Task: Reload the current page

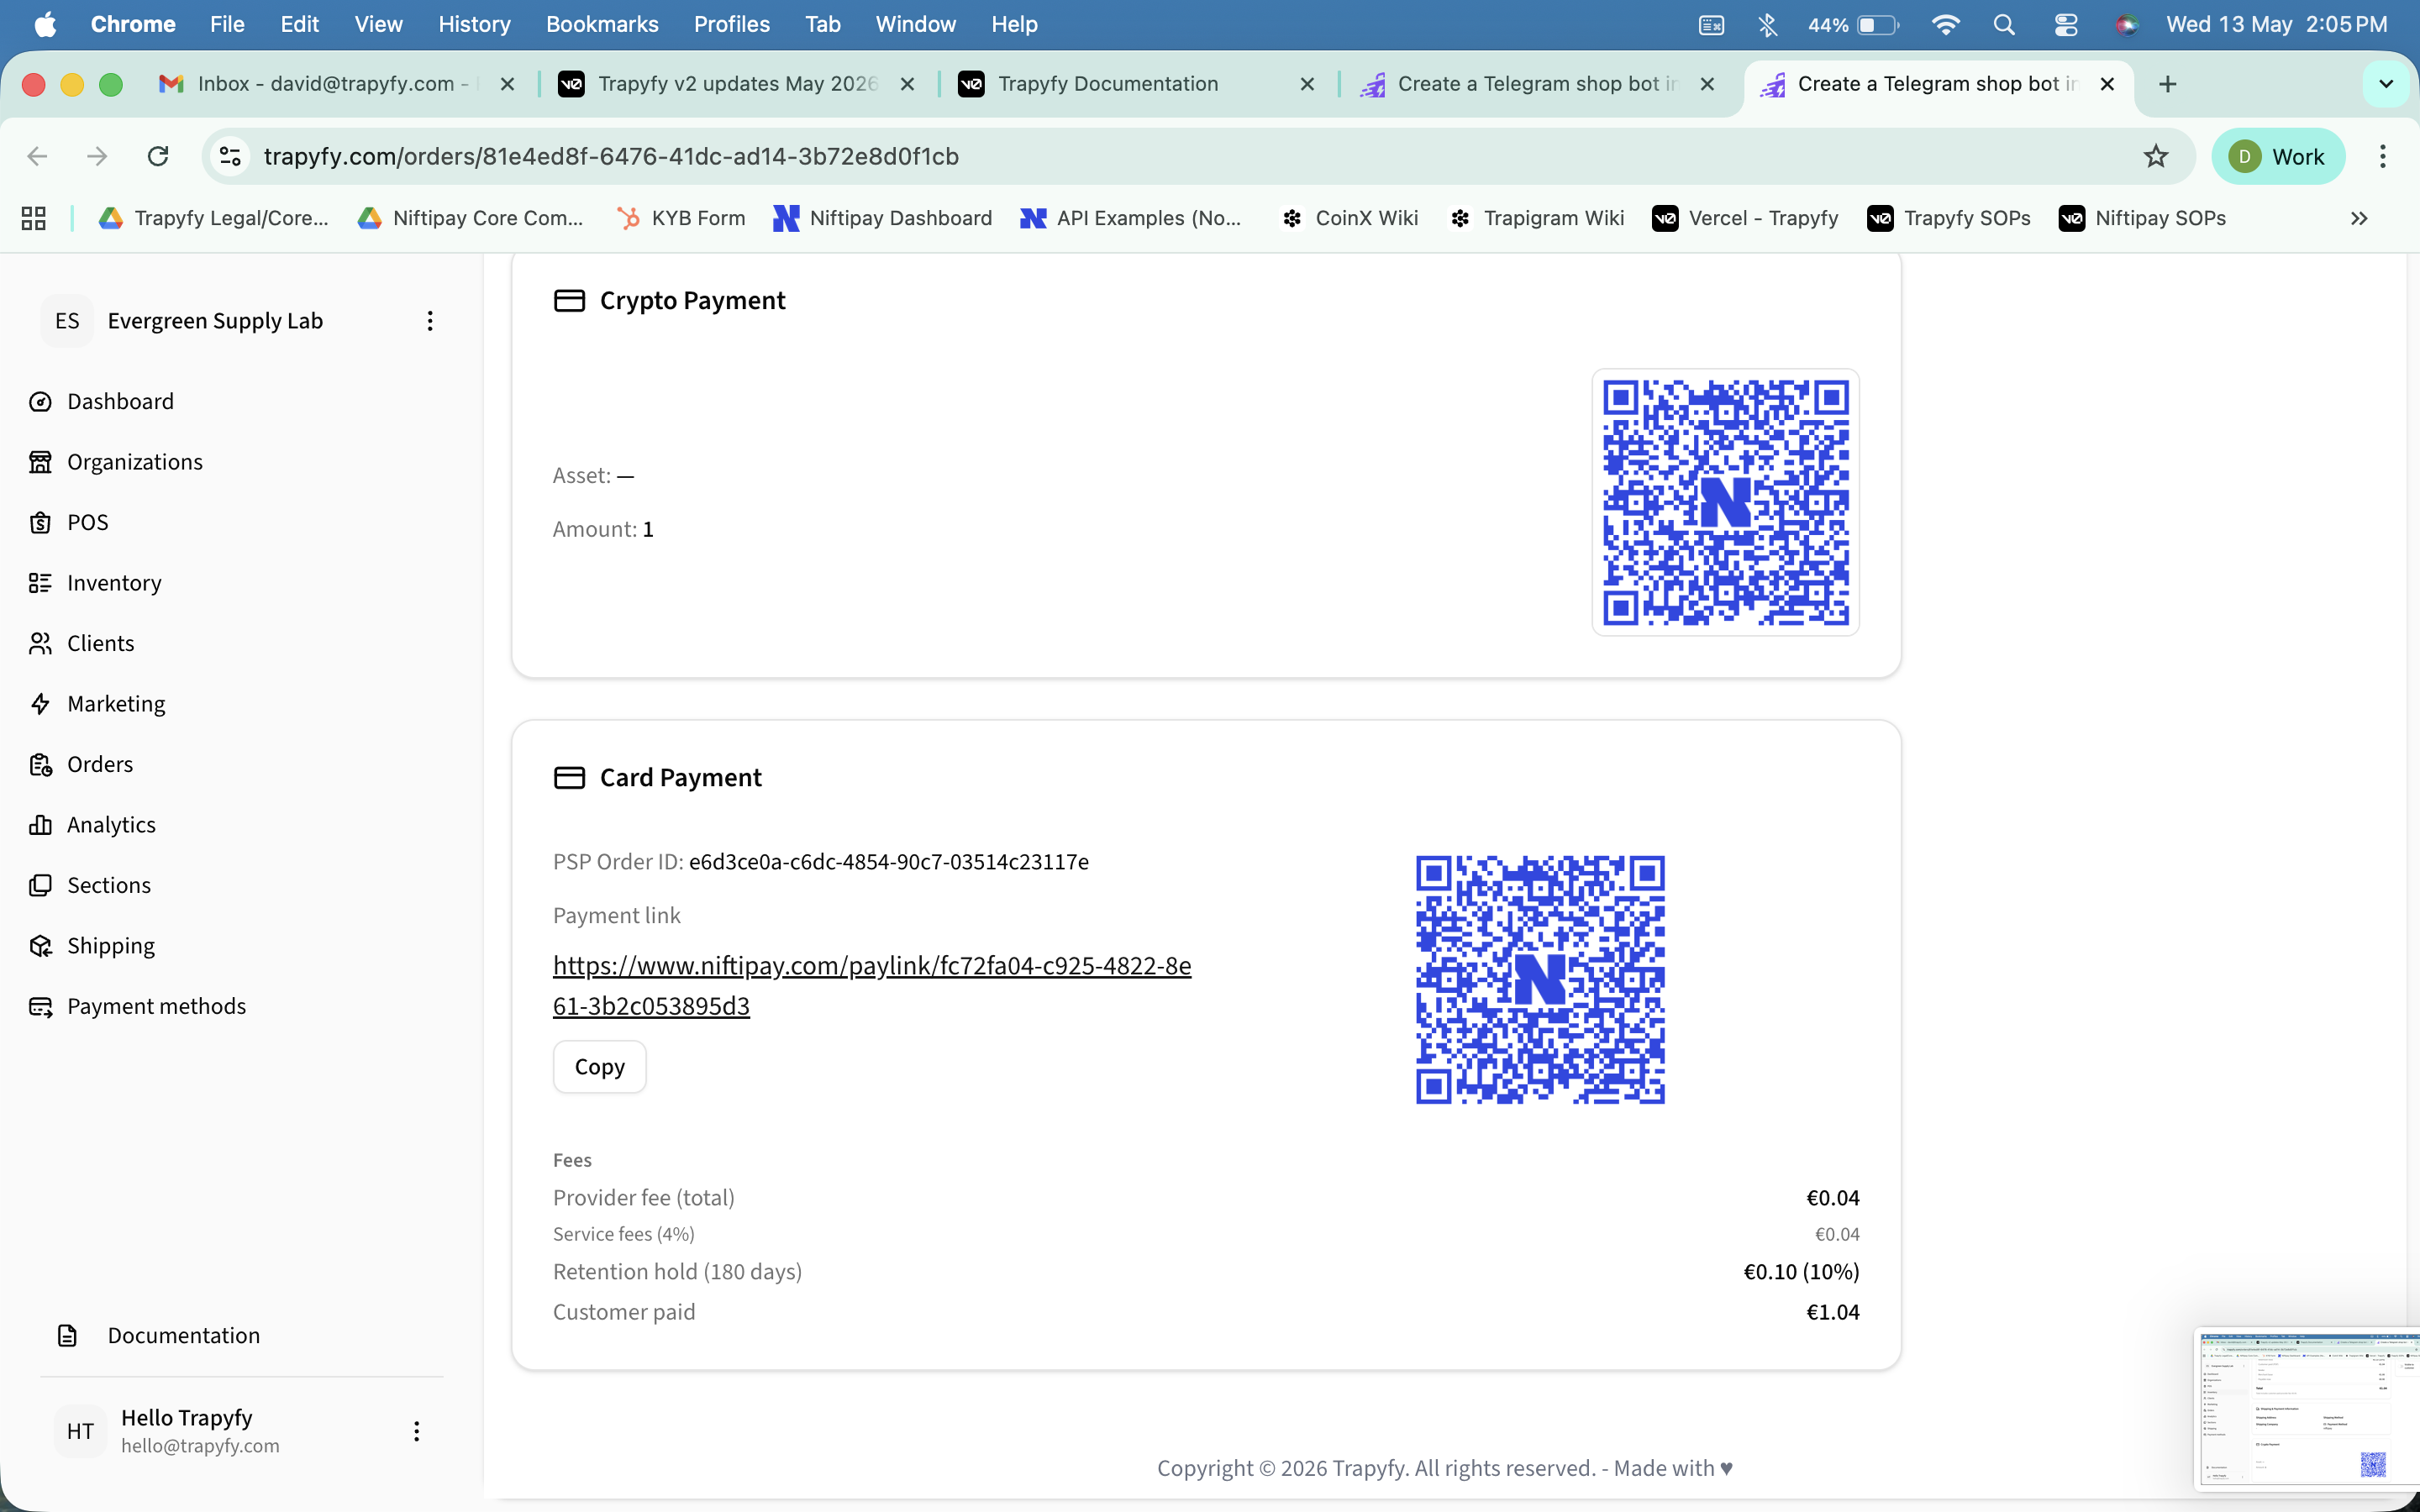Action: [x=158, y=156]
